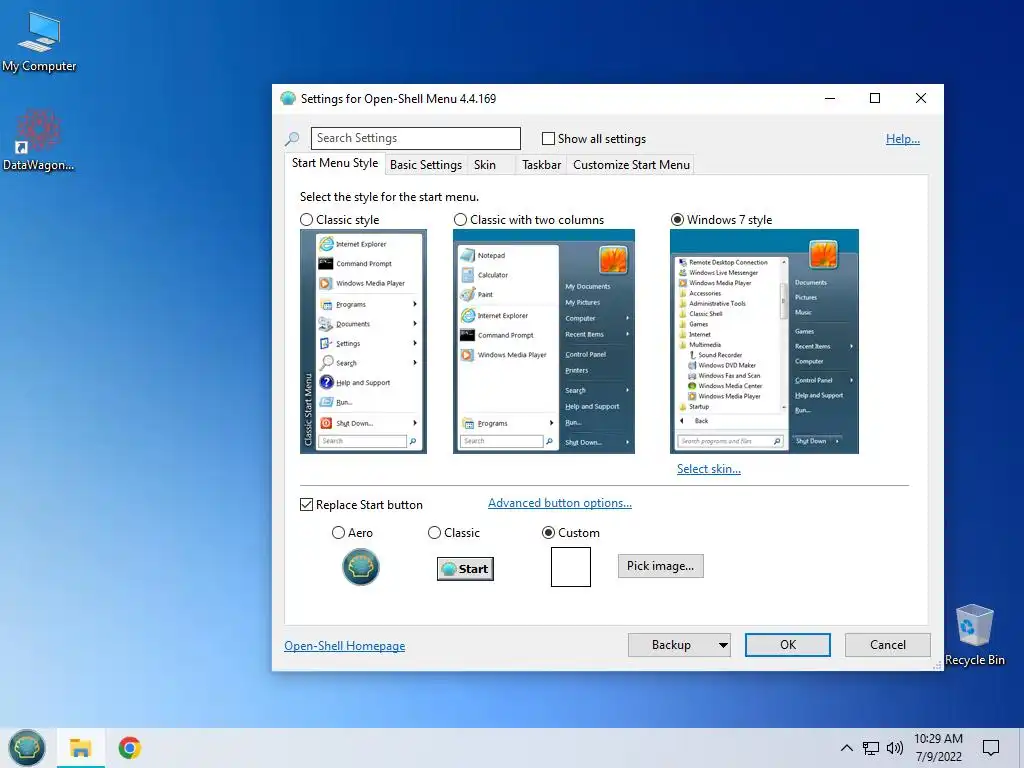This screenshot has width=1024, height=768.
Task: Open the network status tray icon
Action: (x=871, y=748)
